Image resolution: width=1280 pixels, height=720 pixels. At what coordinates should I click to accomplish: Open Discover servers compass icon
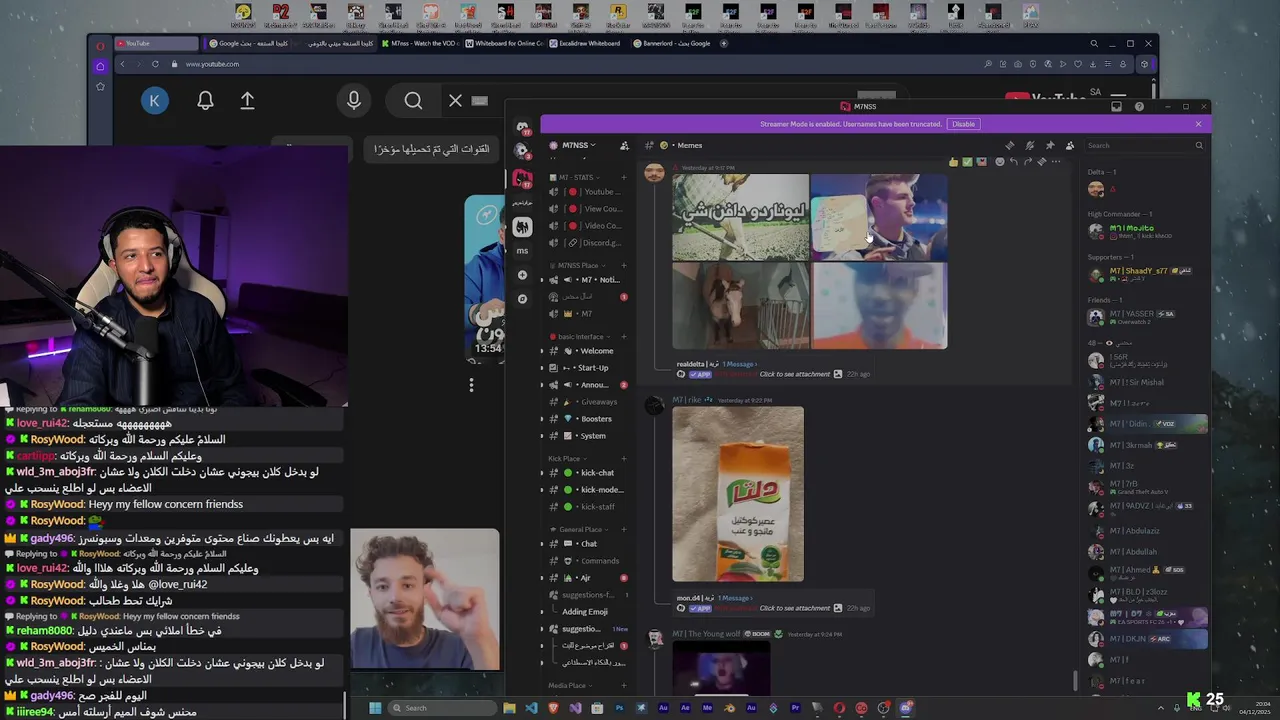click(522, 299)
